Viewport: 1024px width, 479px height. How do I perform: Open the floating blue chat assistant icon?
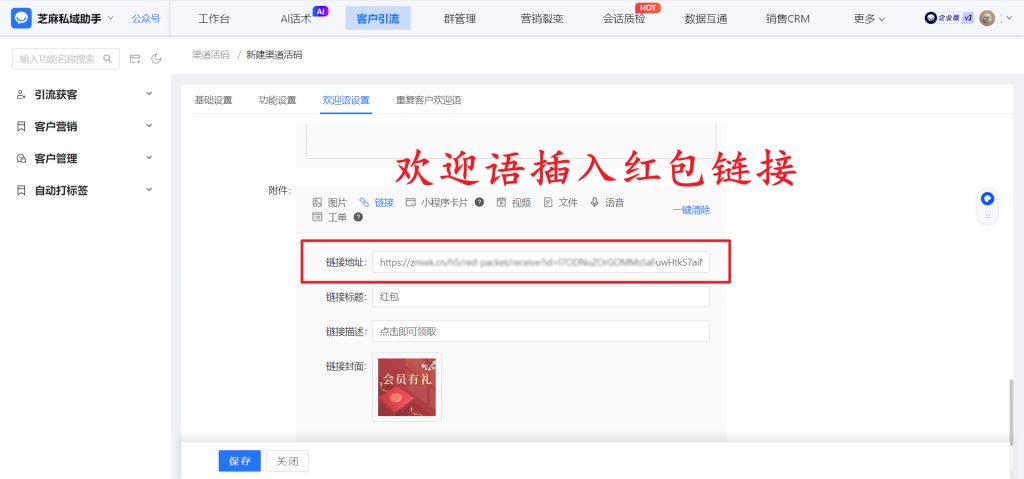tap(987, 199)
